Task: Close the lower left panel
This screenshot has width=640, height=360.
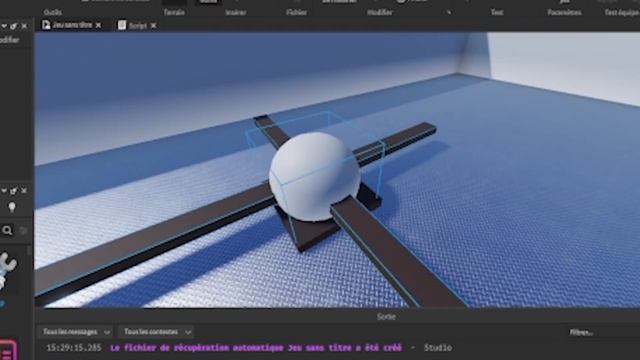Action: [x=24, y=191]
